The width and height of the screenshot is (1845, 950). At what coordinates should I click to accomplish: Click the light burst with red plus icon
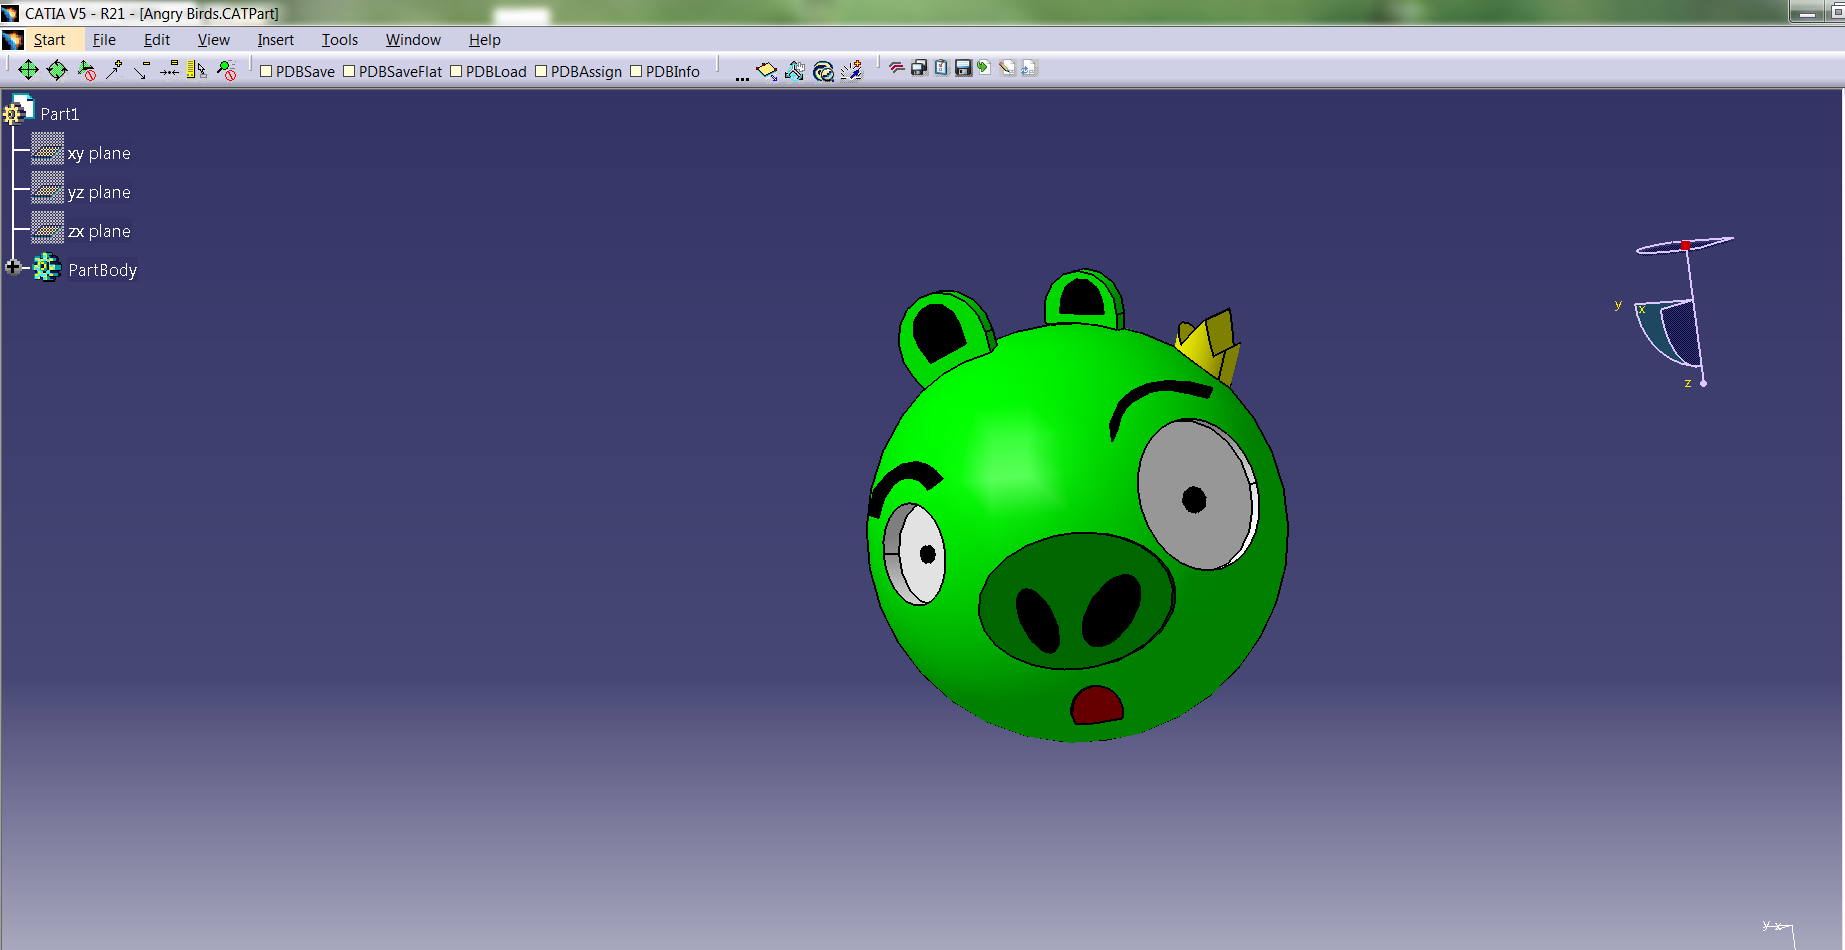tap(851, 71)
